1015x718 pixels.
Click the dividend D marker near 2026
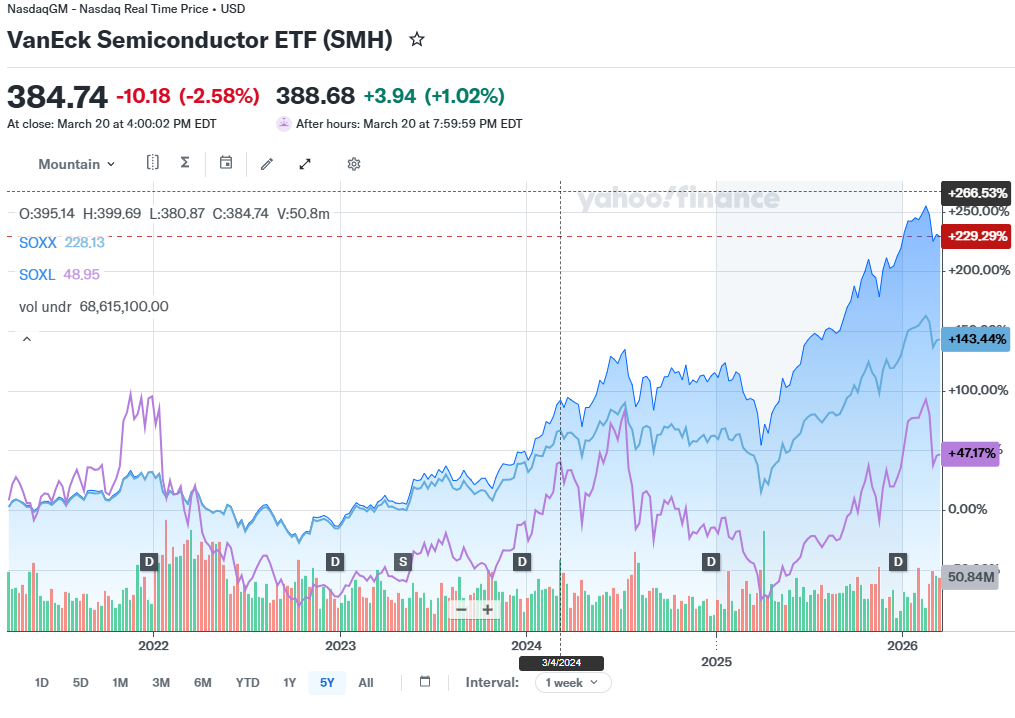(898, 561)
